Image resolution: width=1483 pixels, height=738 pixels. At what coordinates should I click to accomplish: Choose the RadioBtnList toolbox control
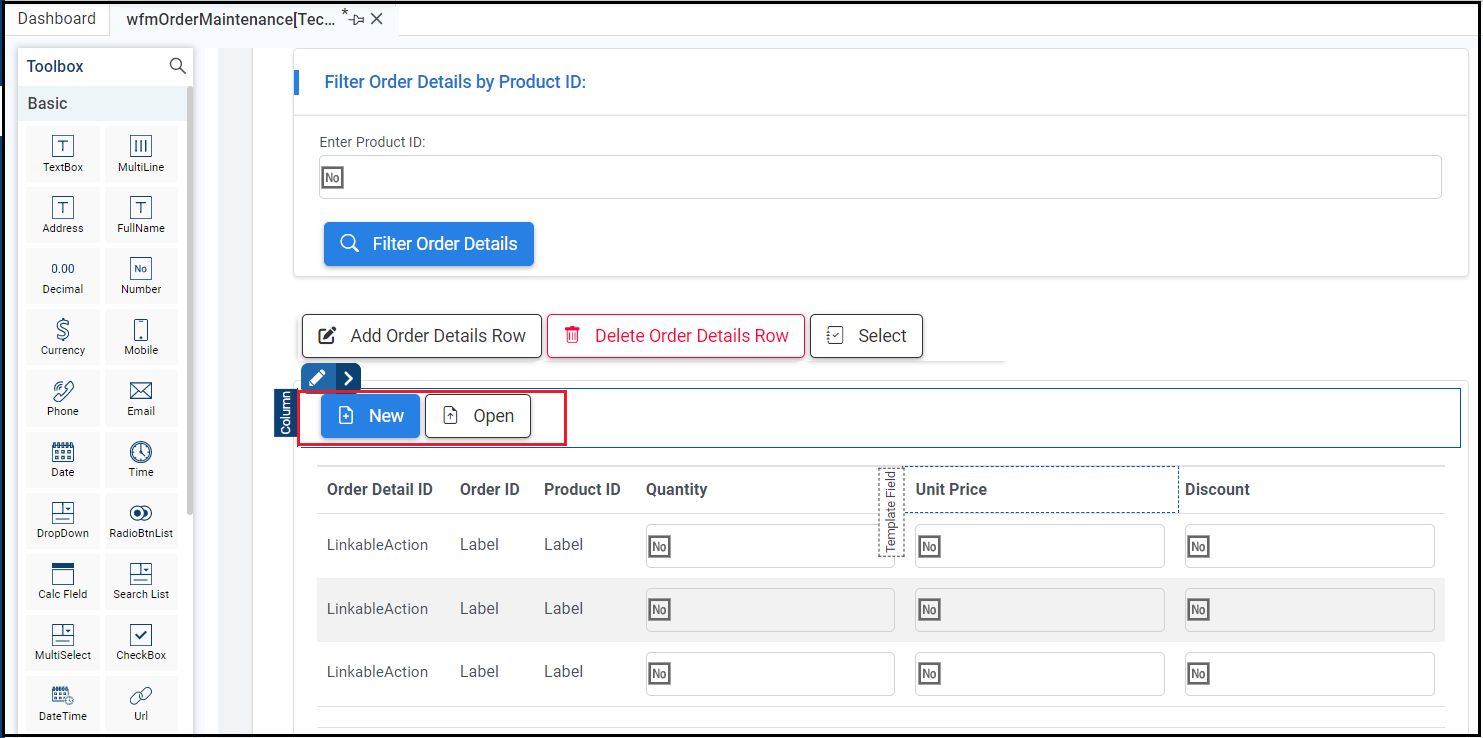pos(141,519)
